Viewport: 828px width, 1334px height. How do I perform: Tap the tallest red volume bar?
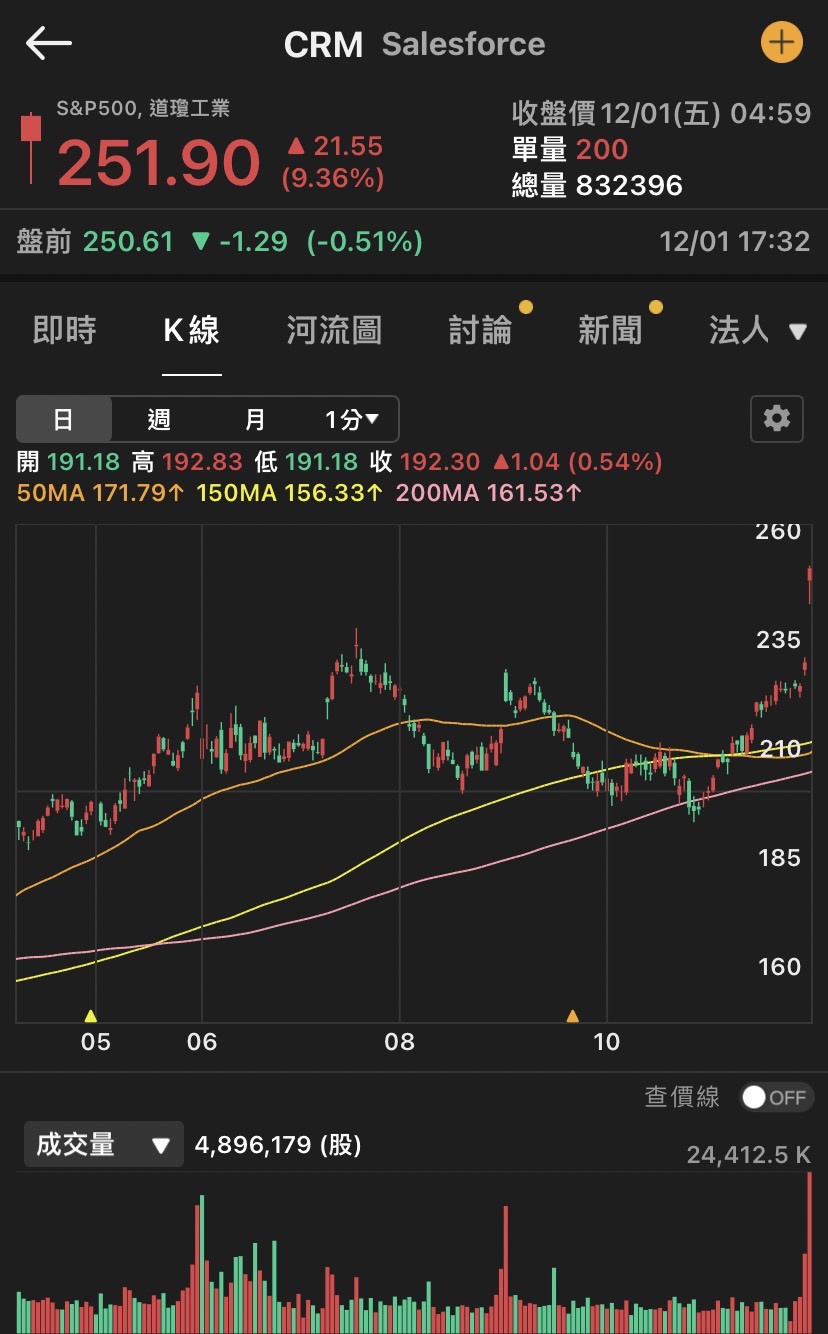click(x=809, y=1251)
